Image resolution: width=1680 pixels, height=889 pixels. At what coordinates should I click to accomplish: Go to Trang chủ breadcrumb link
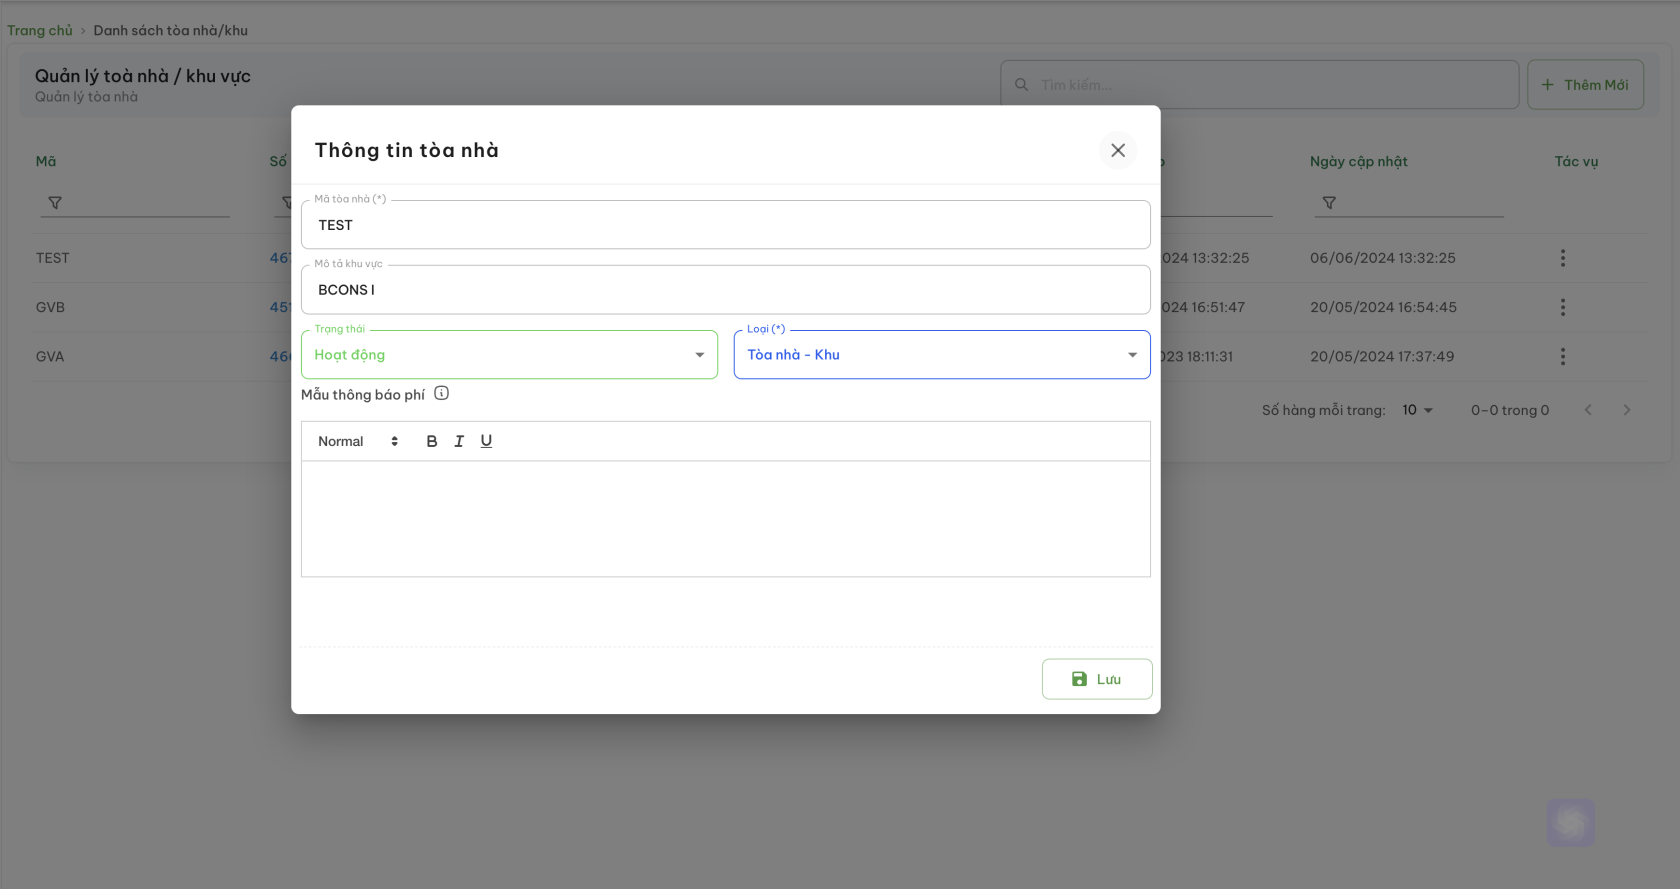click(x=40, y=30)
